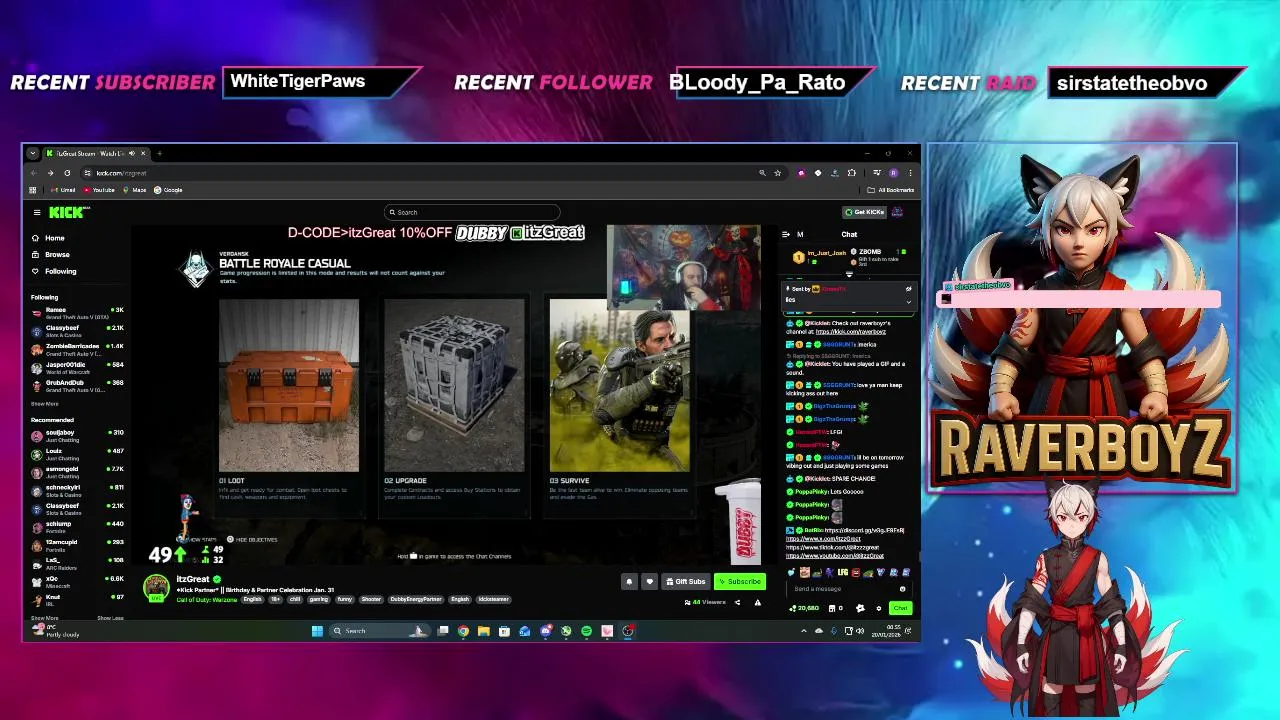Image resolution: width=1280 pixels, height=720 pixels.
Task: Expand Show More under Recommended list
Action: pyautogui.click(x=44, y=618)
